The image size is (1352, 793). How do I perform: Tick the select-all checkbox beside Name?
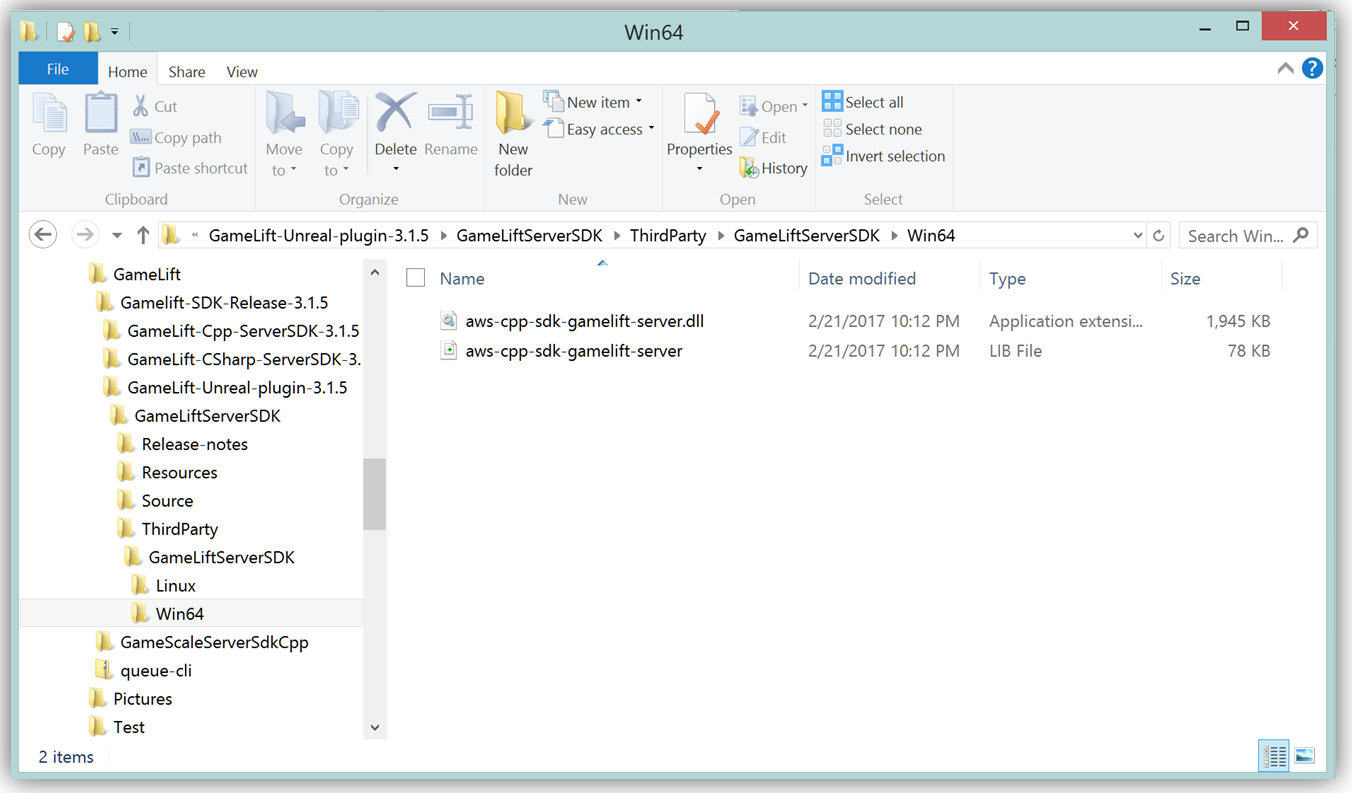[x=416, y=278]
